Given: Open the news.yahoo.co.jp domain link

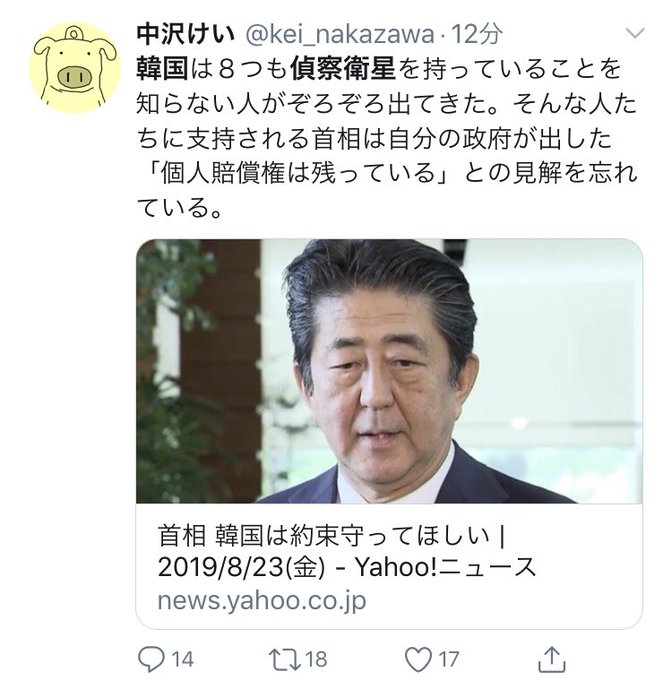Looking at the screenshot, I should tap(262, 601).
